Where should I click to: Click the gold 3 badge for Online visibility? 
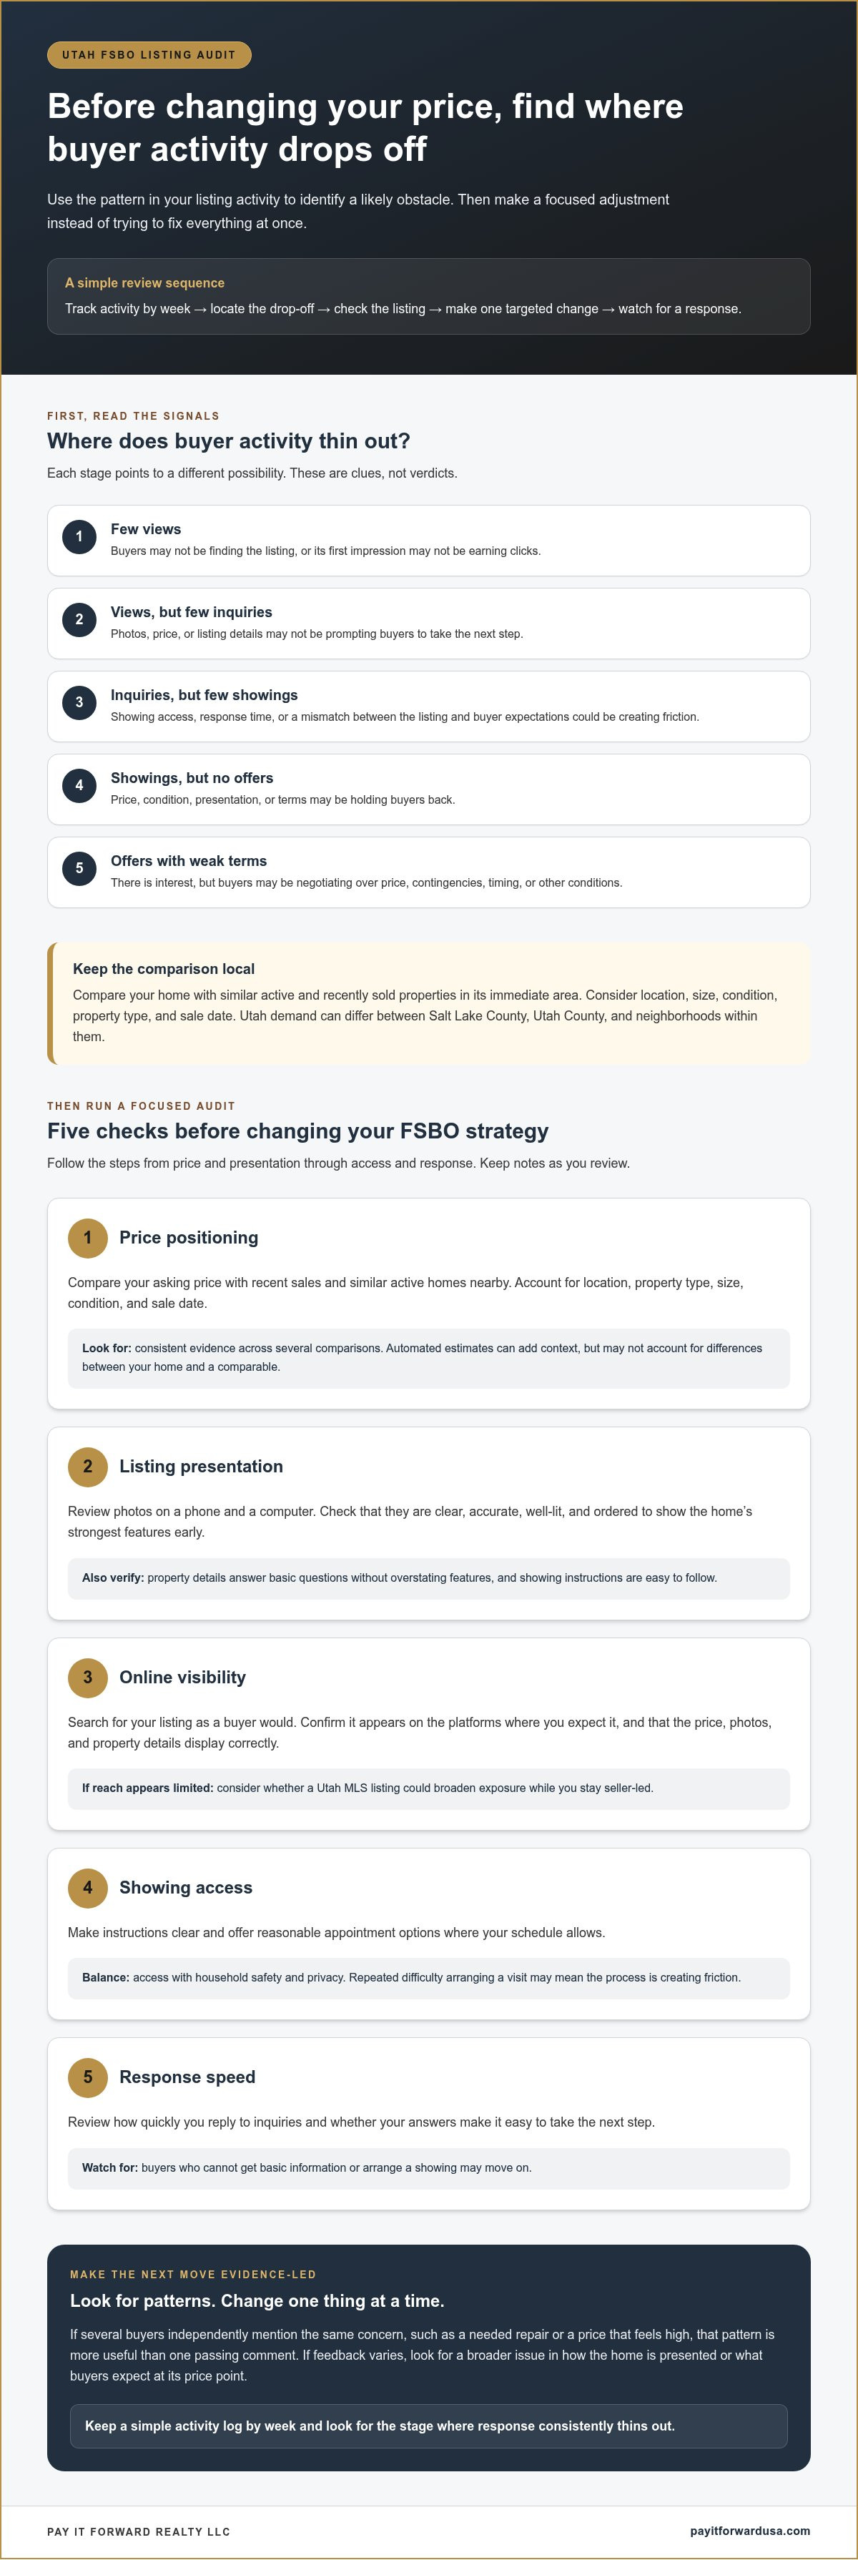pyautogui.click(x=88, y=1678)
